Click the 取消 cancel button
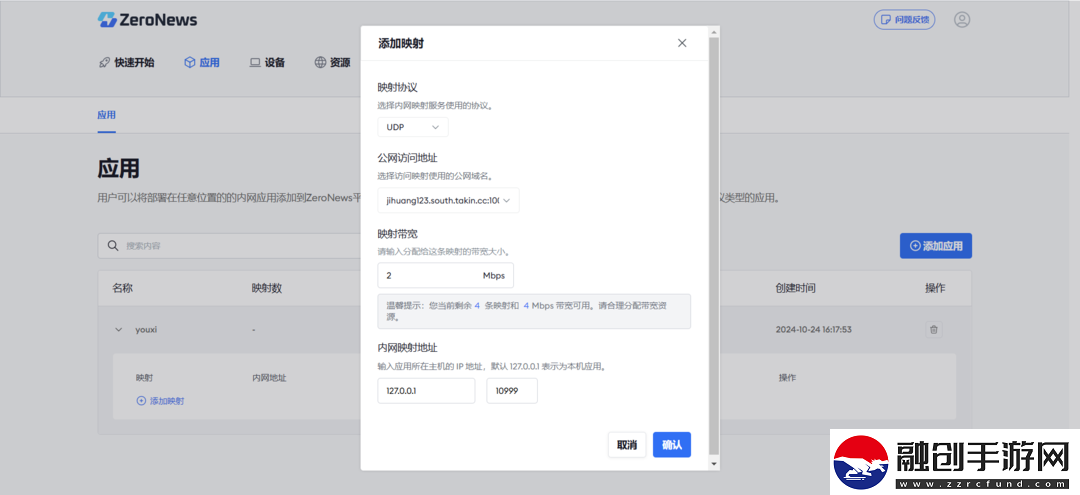The image size is (1080, 495). pos(627,445)
